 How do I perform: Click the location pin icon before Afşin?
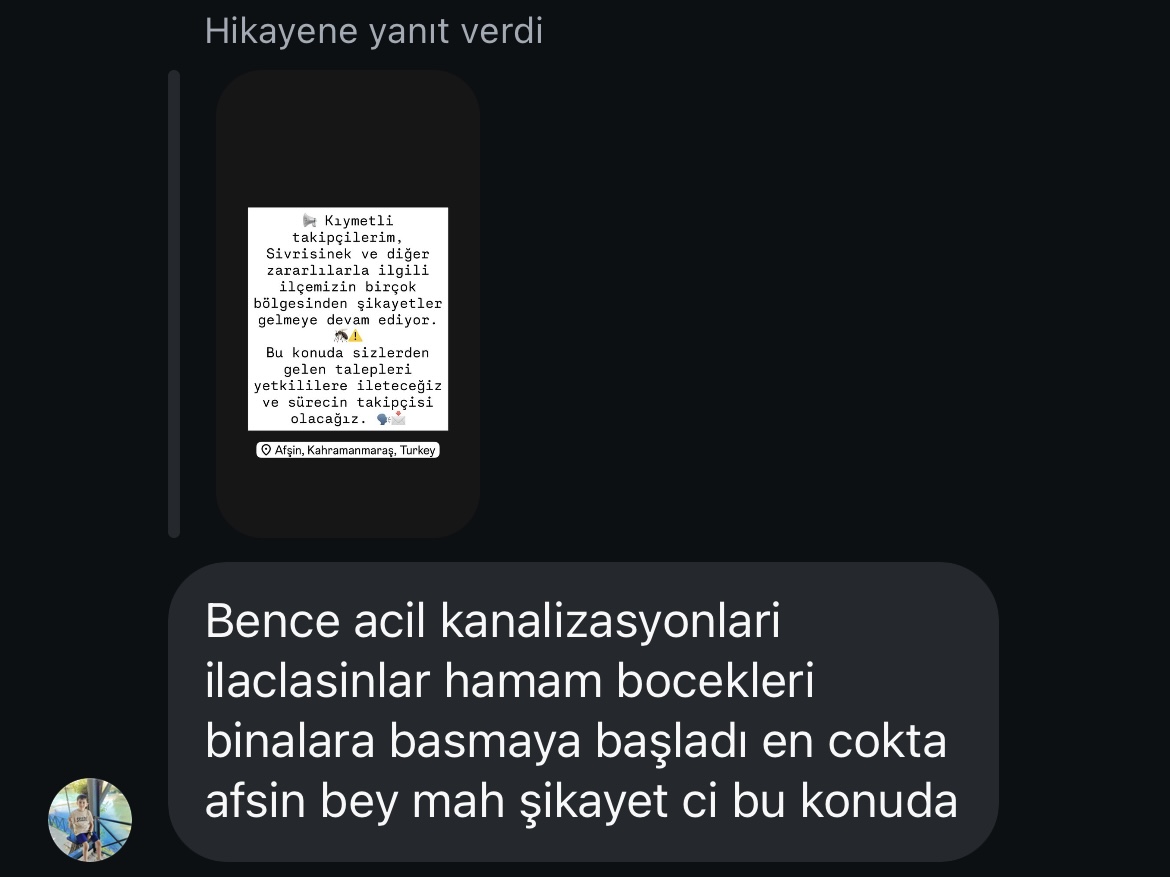(x=266, y=450)
